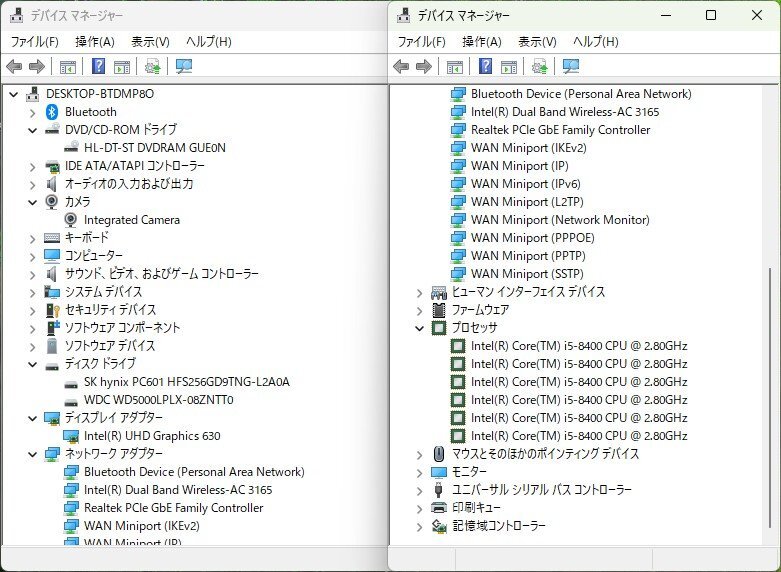Select Bluetooth Device (Personal Area Network) in left window
The height and width of the screenshot is (572, 781).
pyautogui.click(x=194, y=472)
